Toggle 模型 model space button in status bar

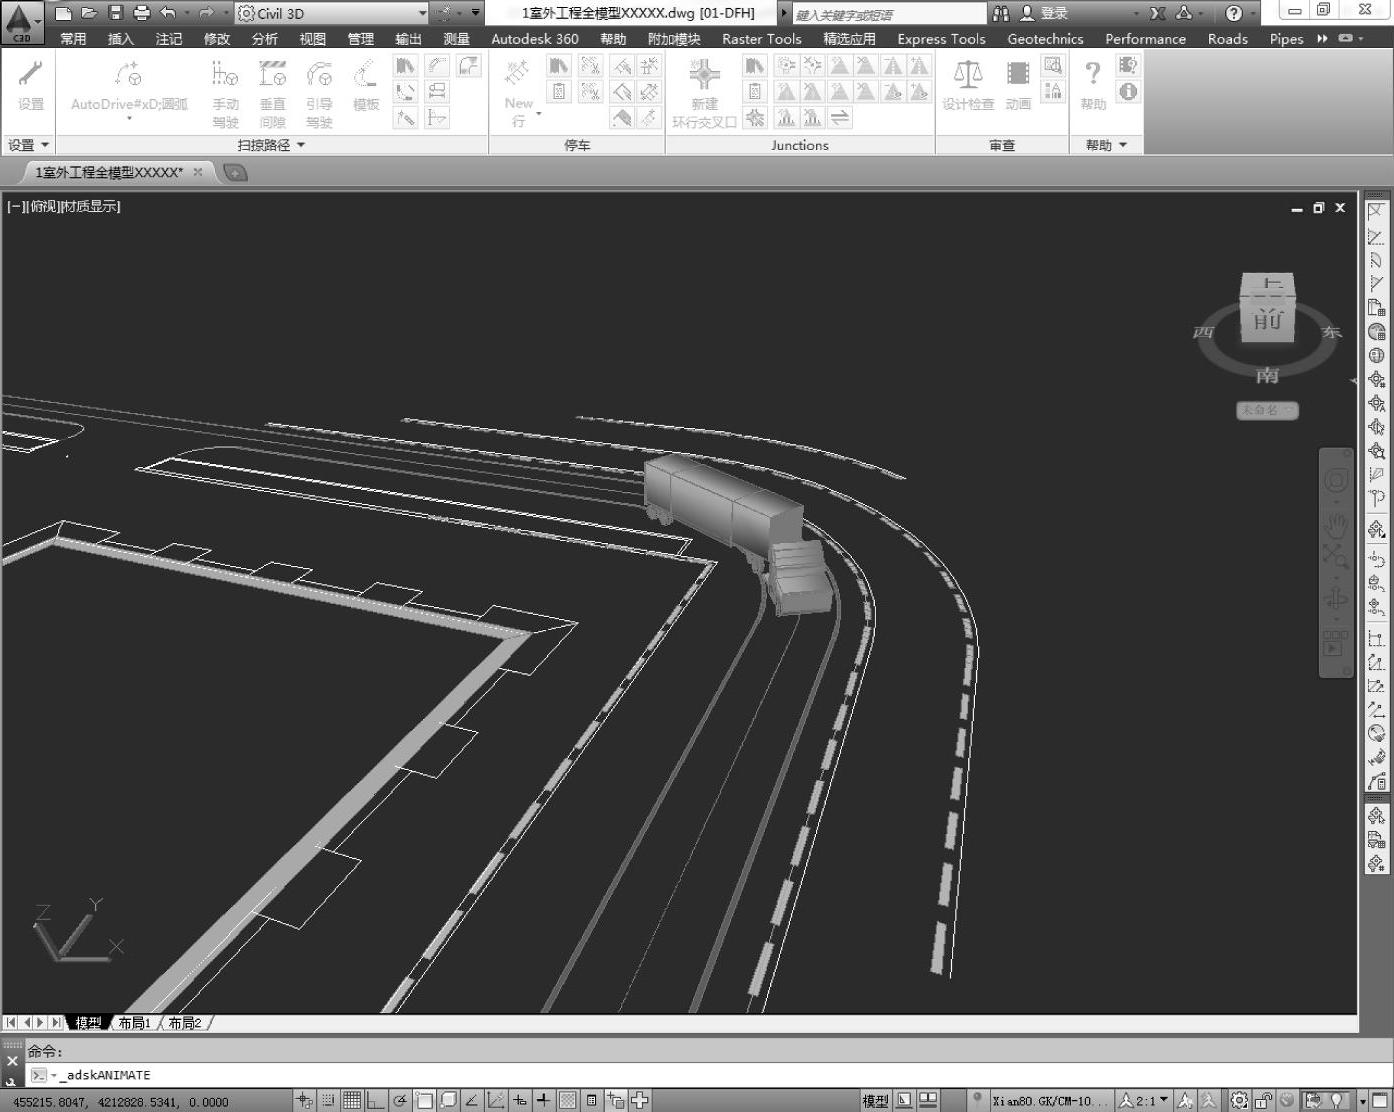point(876,1101)
